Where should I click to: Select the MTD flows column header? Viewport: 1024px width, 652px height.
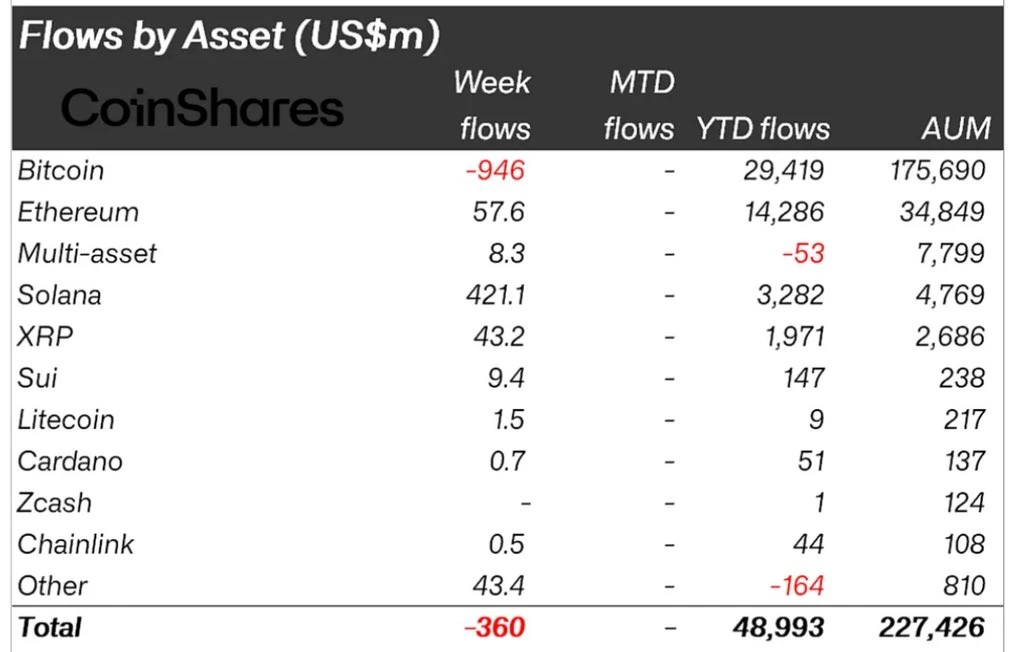pos(640,105)
